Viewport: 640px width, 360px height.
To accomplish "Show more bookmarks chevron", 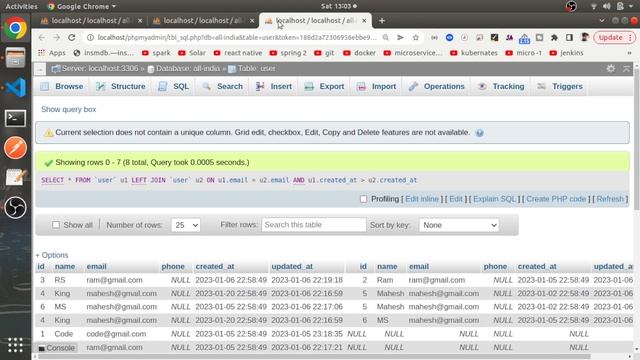I will [629, 53].
